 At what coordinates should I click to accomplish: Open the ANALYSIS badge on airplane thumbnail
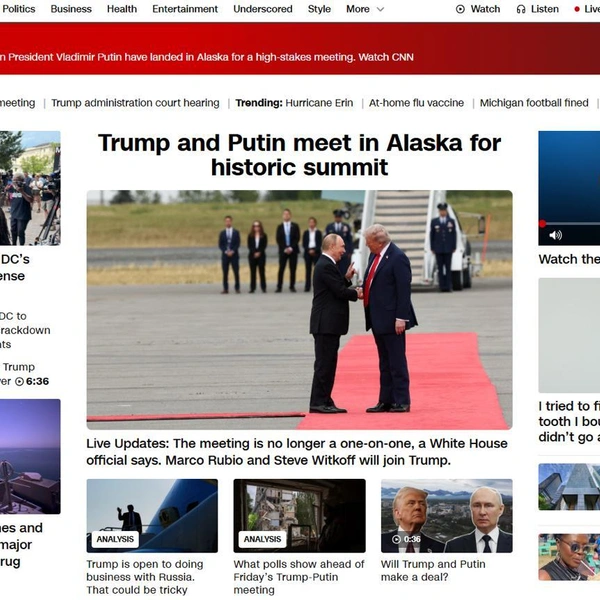tap(115, 539)
